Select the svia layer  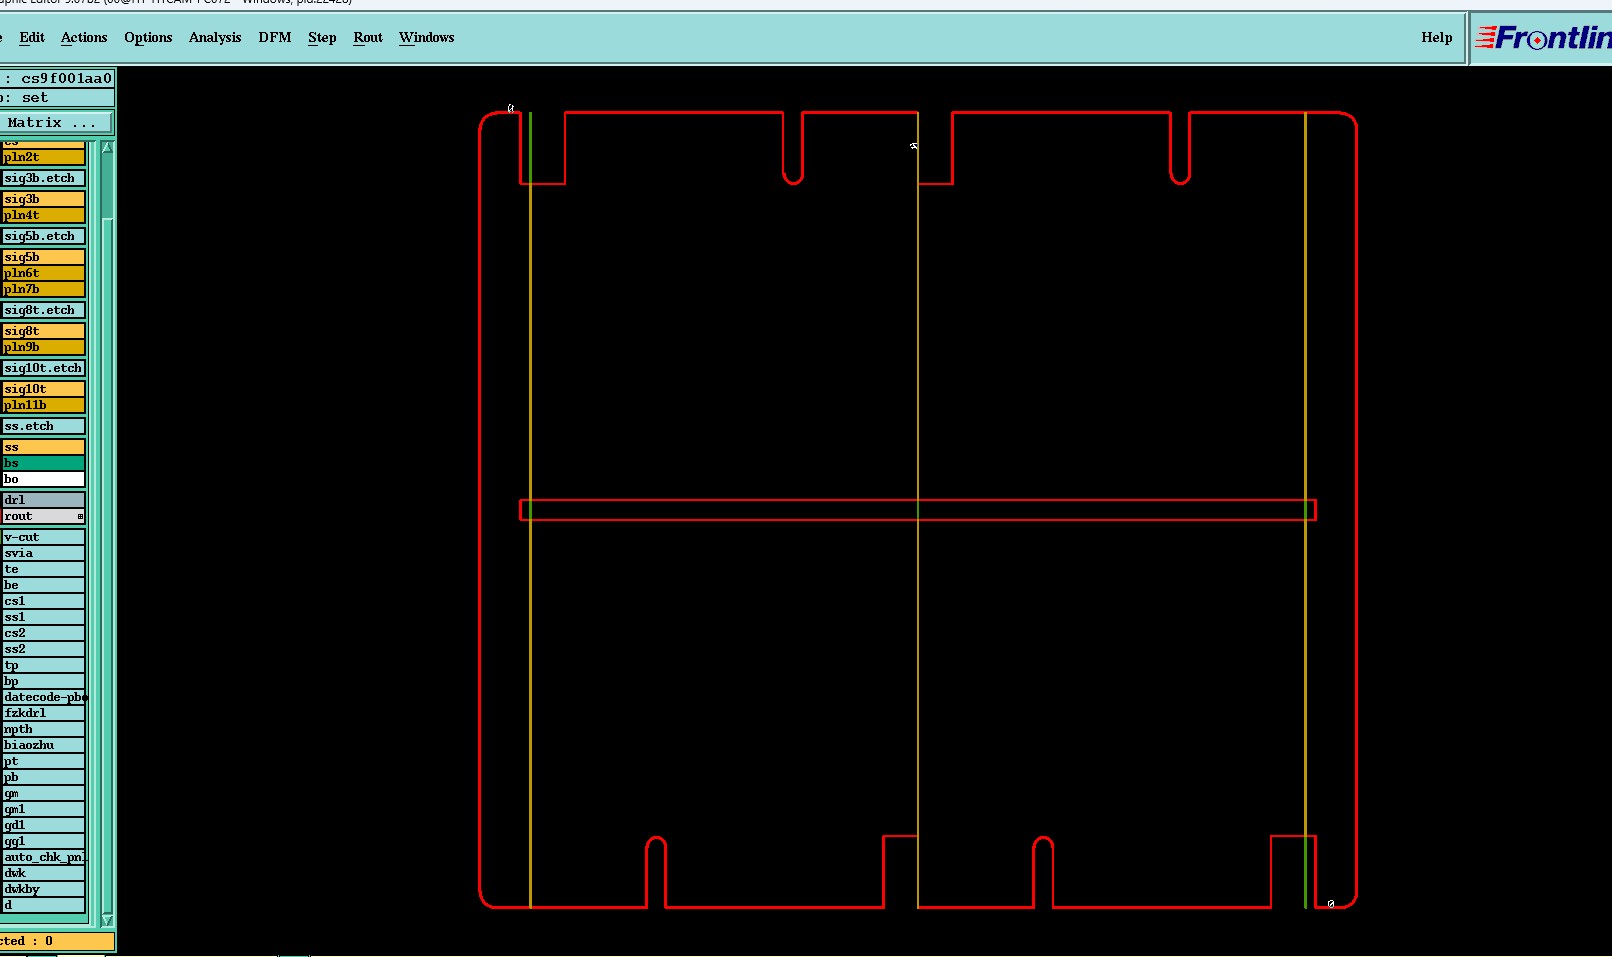pos(43,553)
